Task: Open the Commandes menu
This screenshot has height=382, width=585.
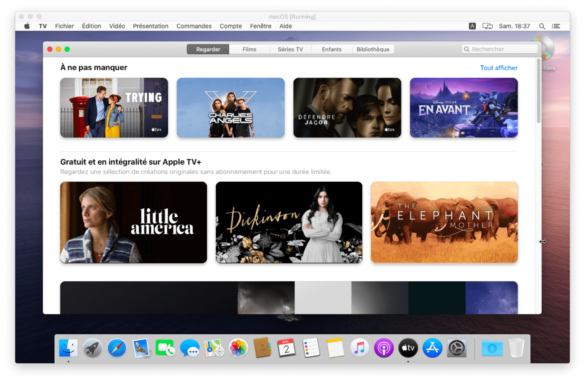Action: tap(194, 26)
